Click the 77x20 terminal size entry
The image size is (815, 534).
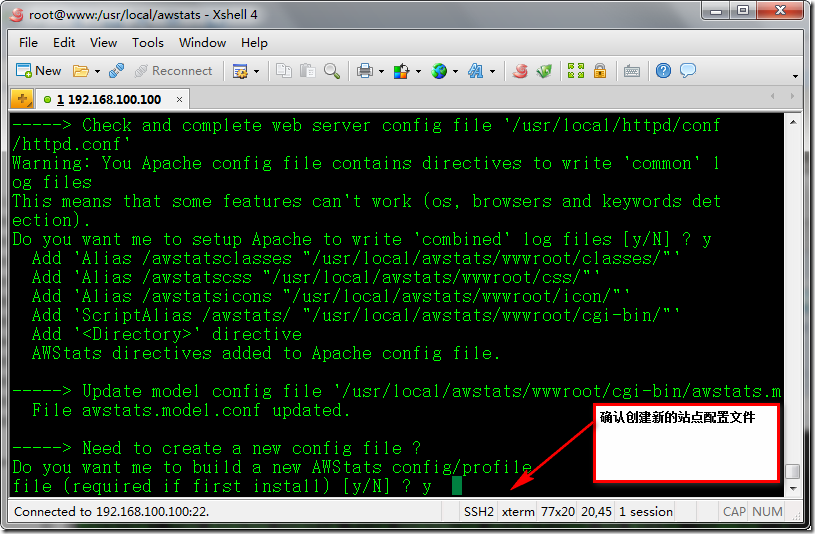click(558, 512)
